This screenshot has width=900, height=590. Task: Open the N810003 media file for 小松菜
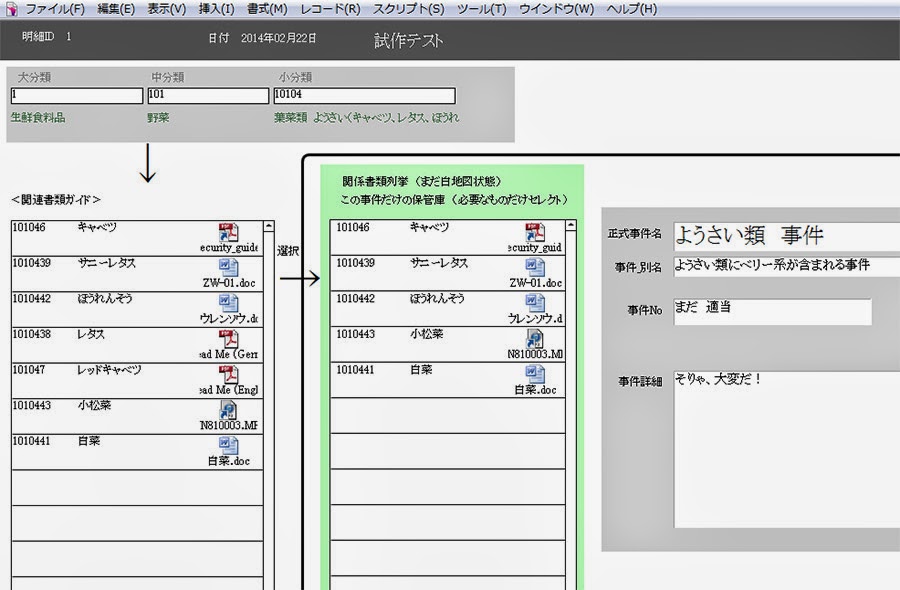pyautogui.click(x=229, y=409)
